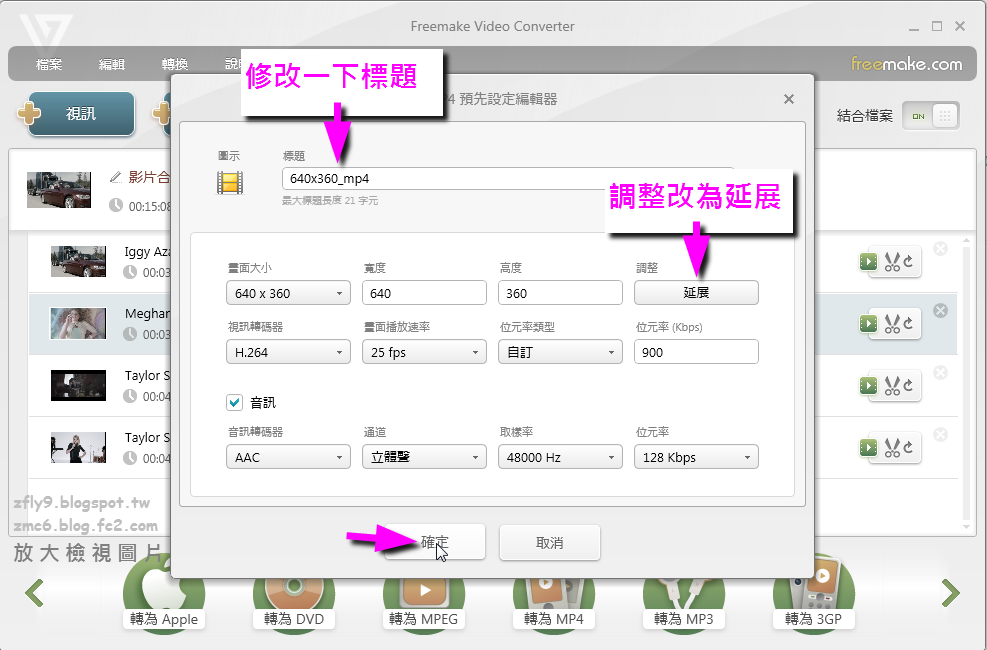Click the 位元率 field with 900
The image size is (987, 650).
(x=696, y=352)
